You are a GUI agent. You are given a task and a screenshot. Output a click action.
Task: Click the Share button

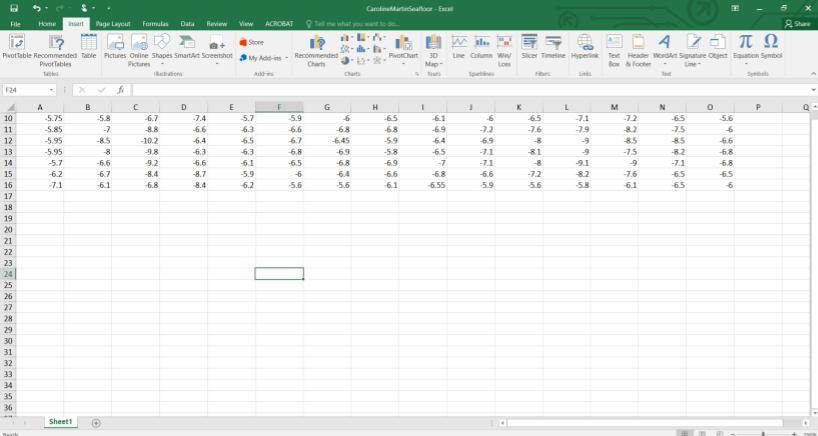[797, 24]
